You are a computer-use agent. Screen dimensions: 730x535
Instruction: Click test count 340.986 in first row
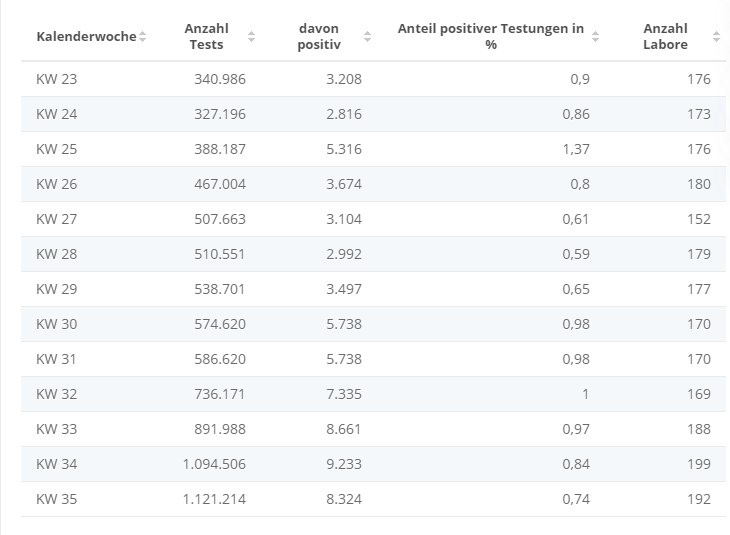(x=220, y=79)
